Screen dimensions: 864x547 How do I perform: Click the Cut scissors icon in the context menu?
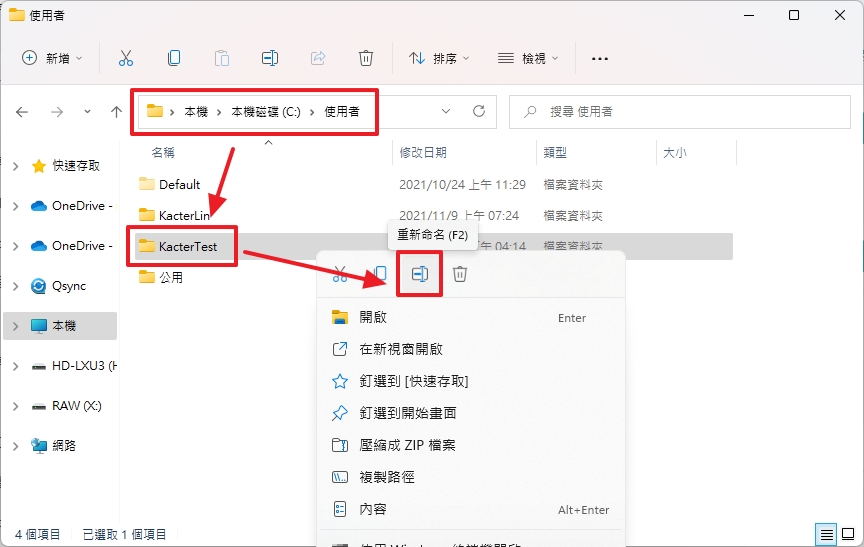click(340, 274)
